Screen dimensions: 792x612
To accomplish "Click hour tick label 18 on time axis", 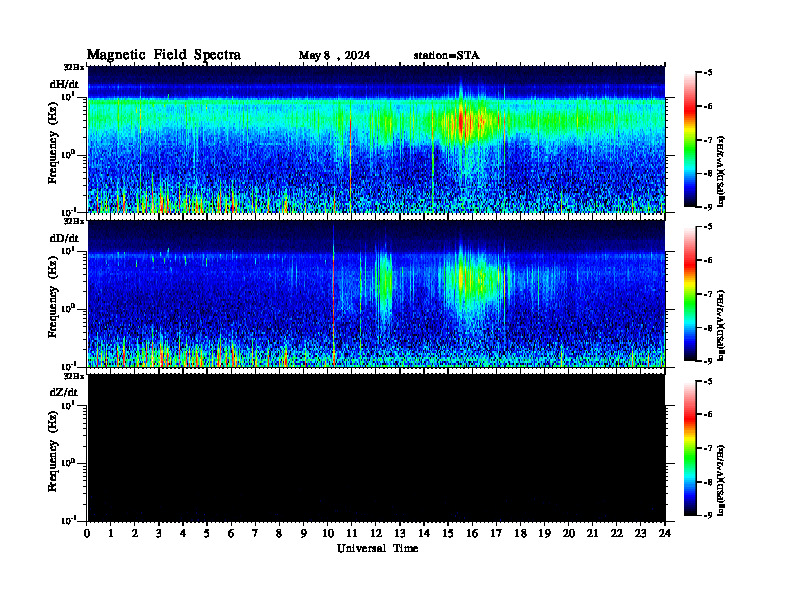I will tap(520, 534).
